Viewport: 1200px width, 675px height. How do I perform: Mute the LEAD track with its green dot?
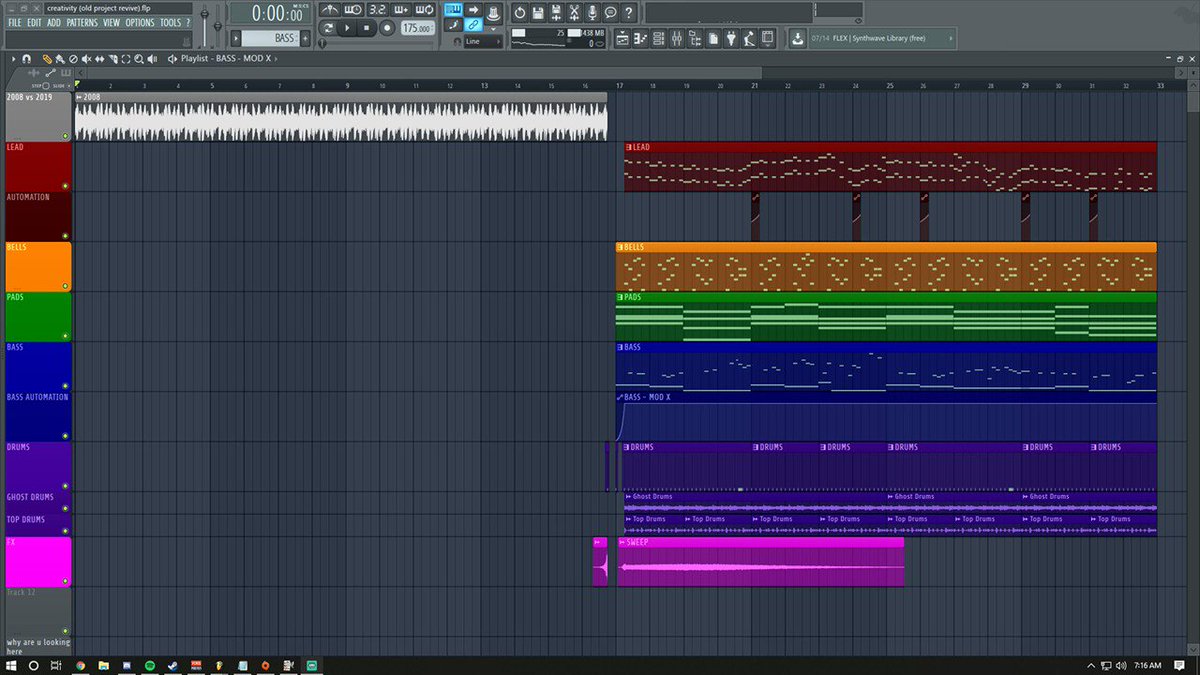pos(65,186)
